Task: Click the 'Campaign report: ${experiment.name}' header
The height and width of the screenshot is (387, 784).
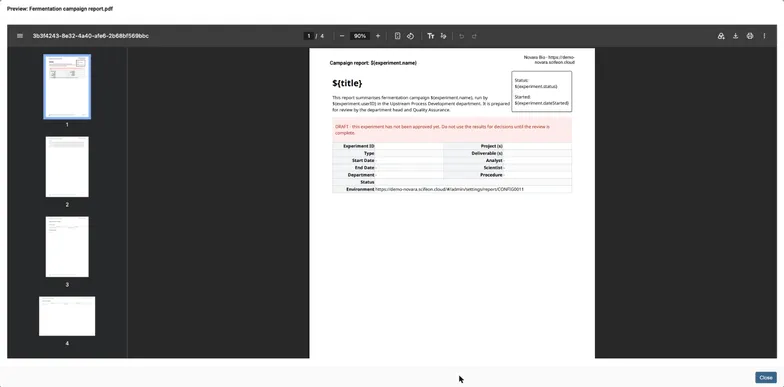Action: [373, 63]
